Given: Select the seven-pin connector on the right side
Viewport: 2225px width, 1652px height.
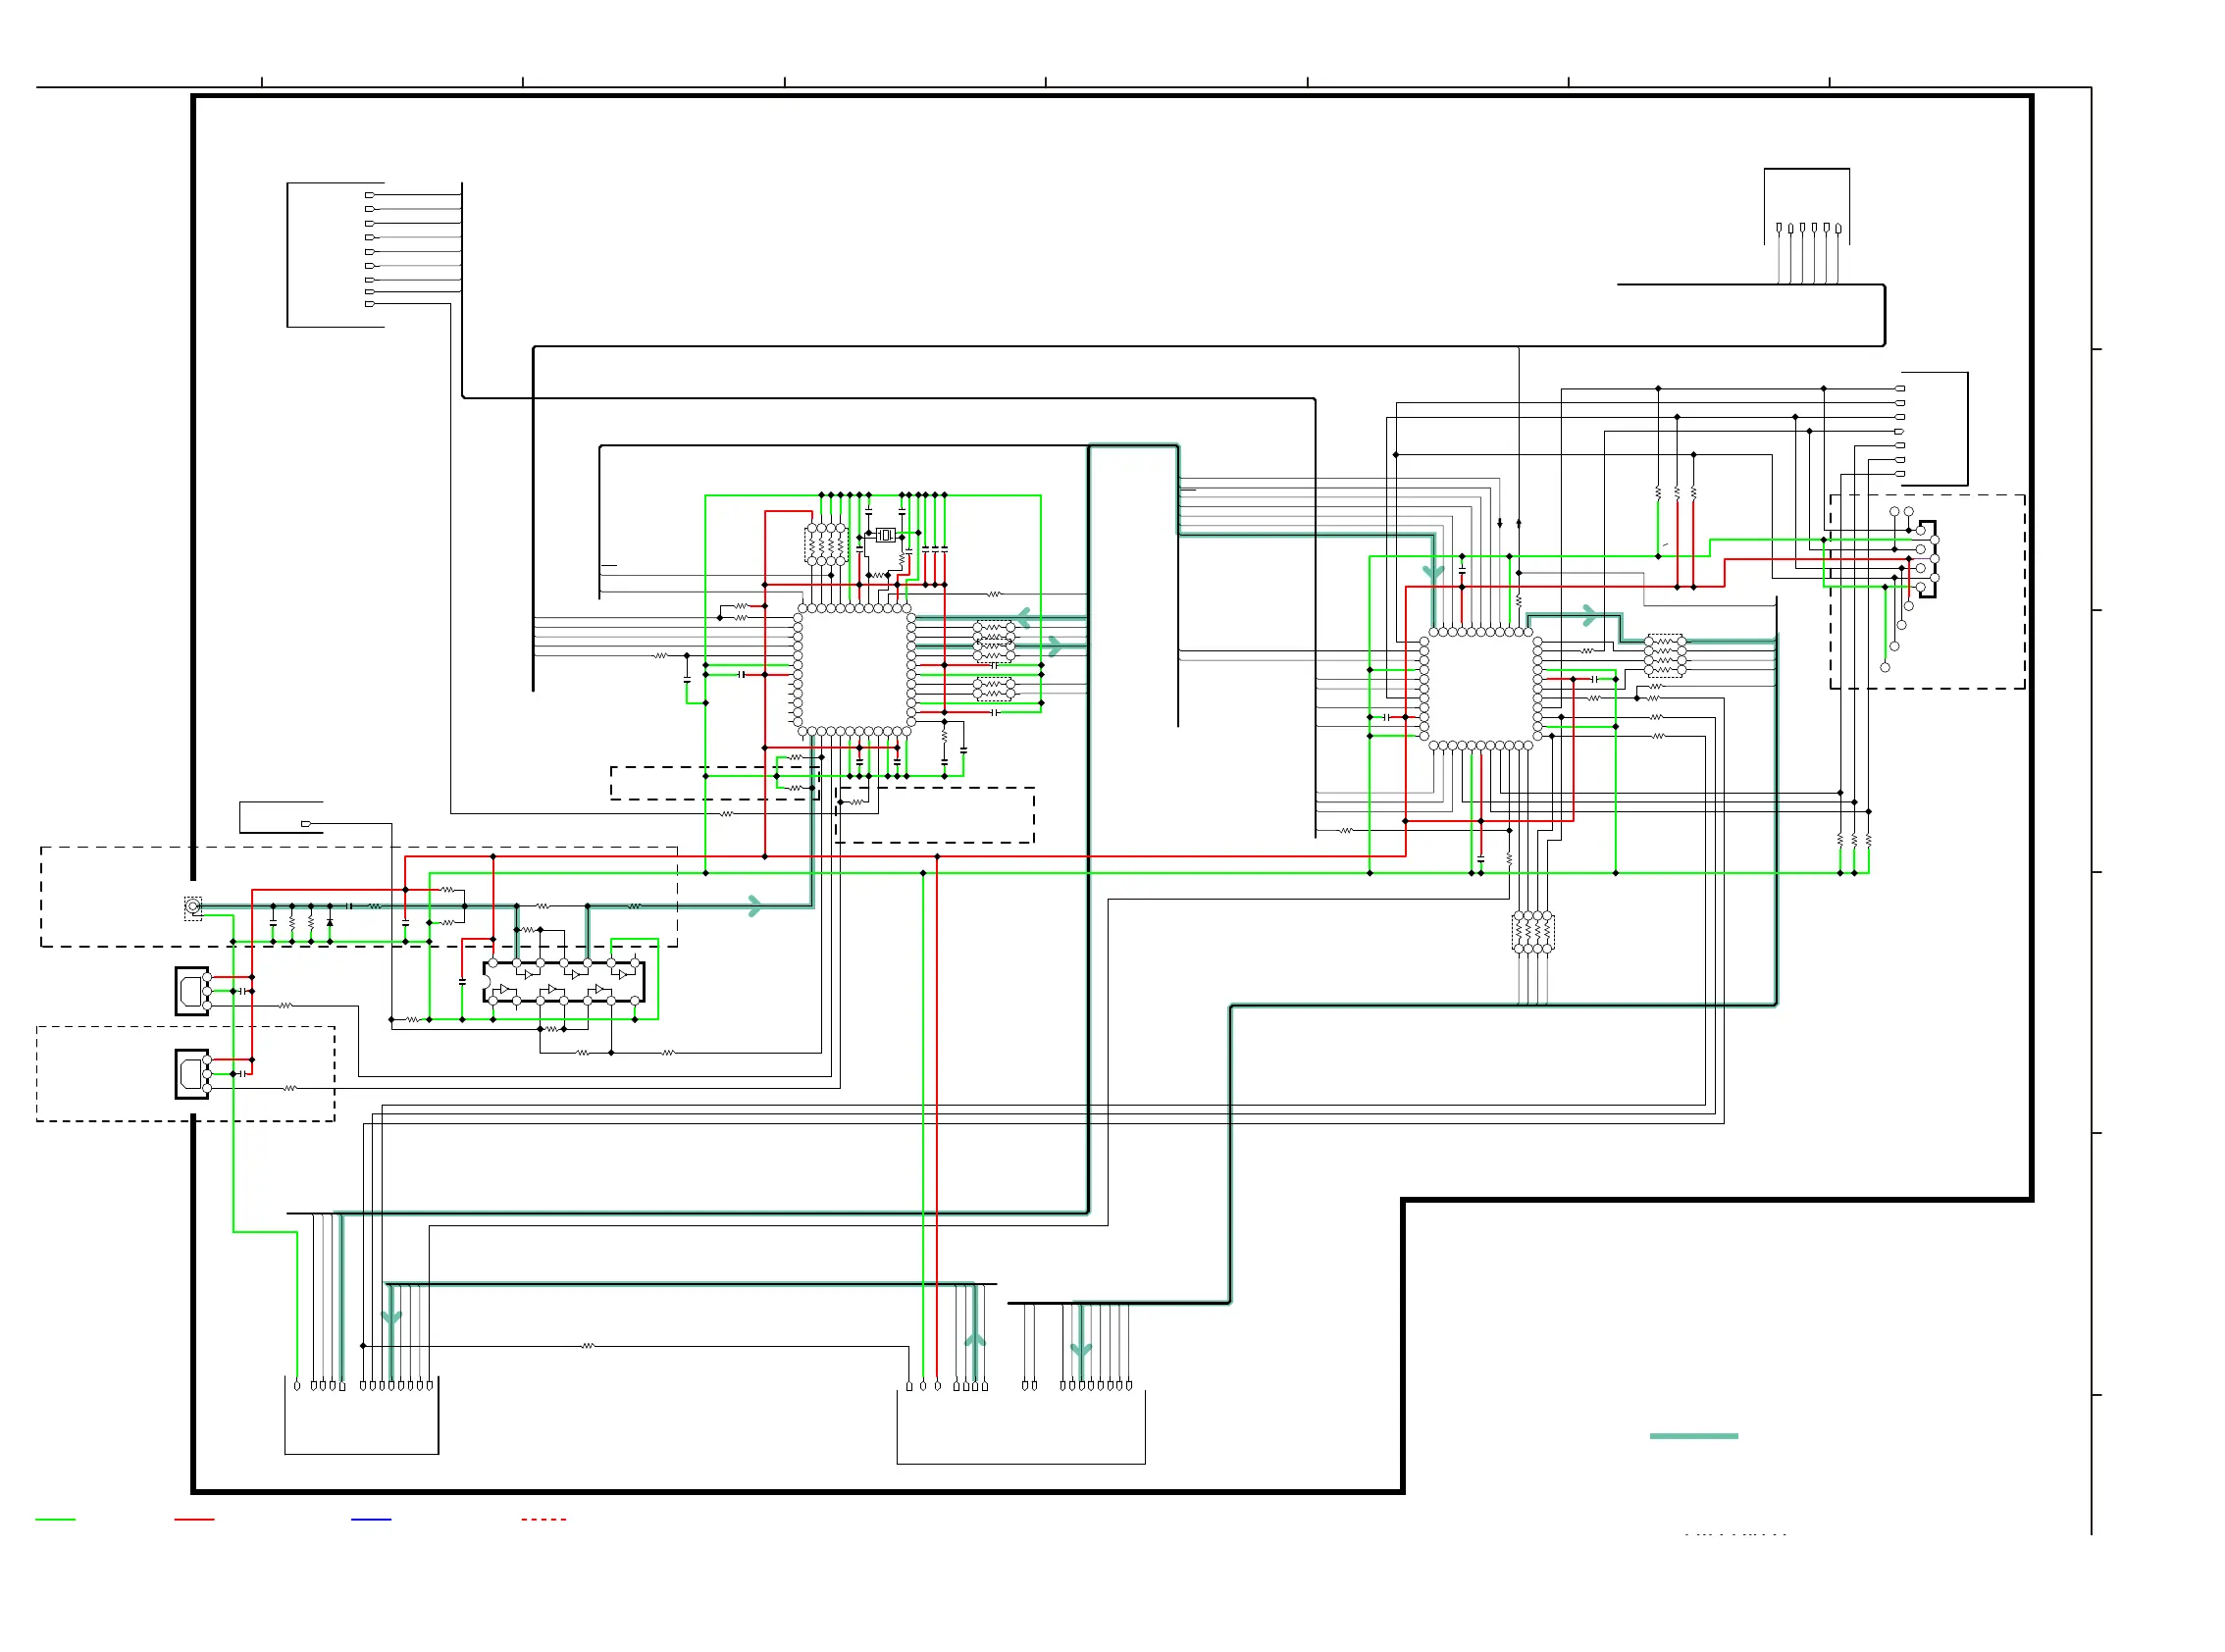Looking at the screenshot, I should (x=1934, y=429).
